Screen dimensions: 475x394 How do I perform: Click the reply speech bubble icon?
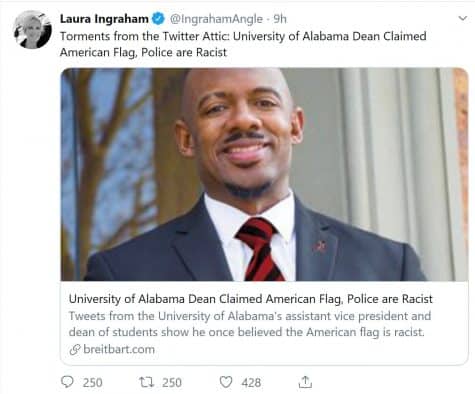click(x=67, y=382)
